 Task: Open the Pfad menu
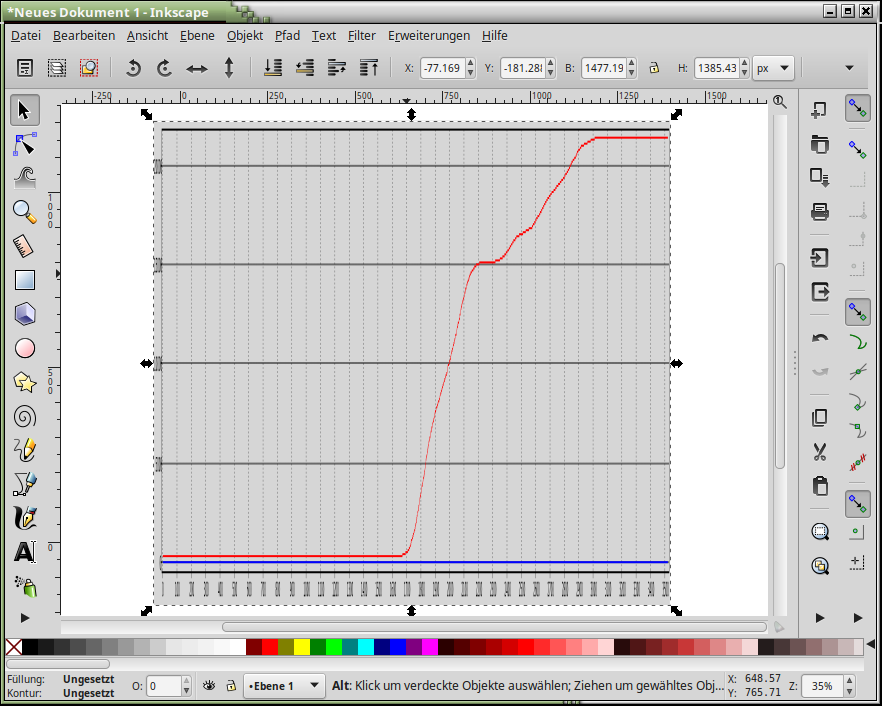point(287,35)
